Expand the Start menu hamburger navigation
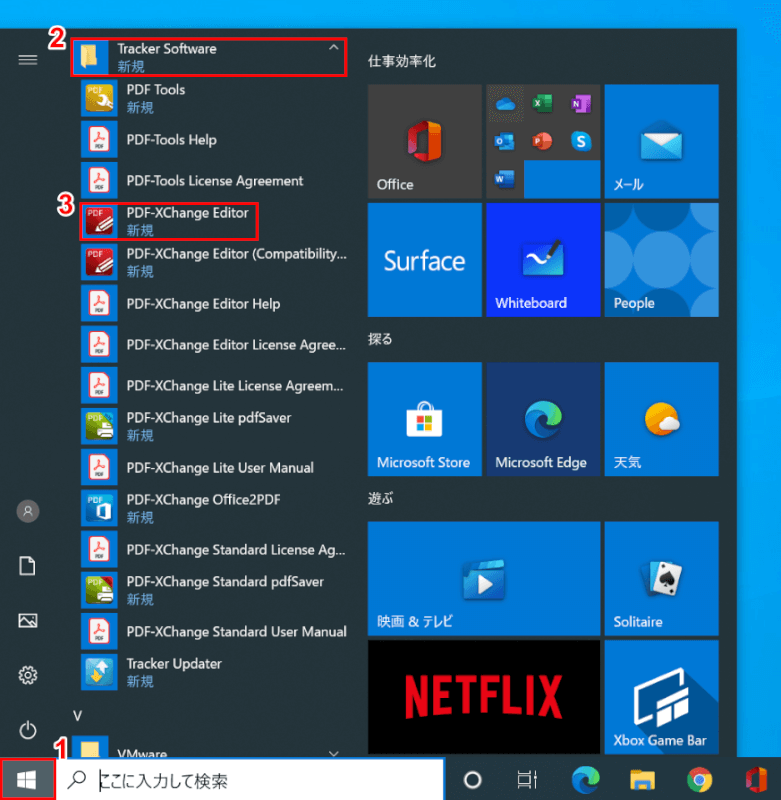 pyautogui.click(x=28, y=60)
